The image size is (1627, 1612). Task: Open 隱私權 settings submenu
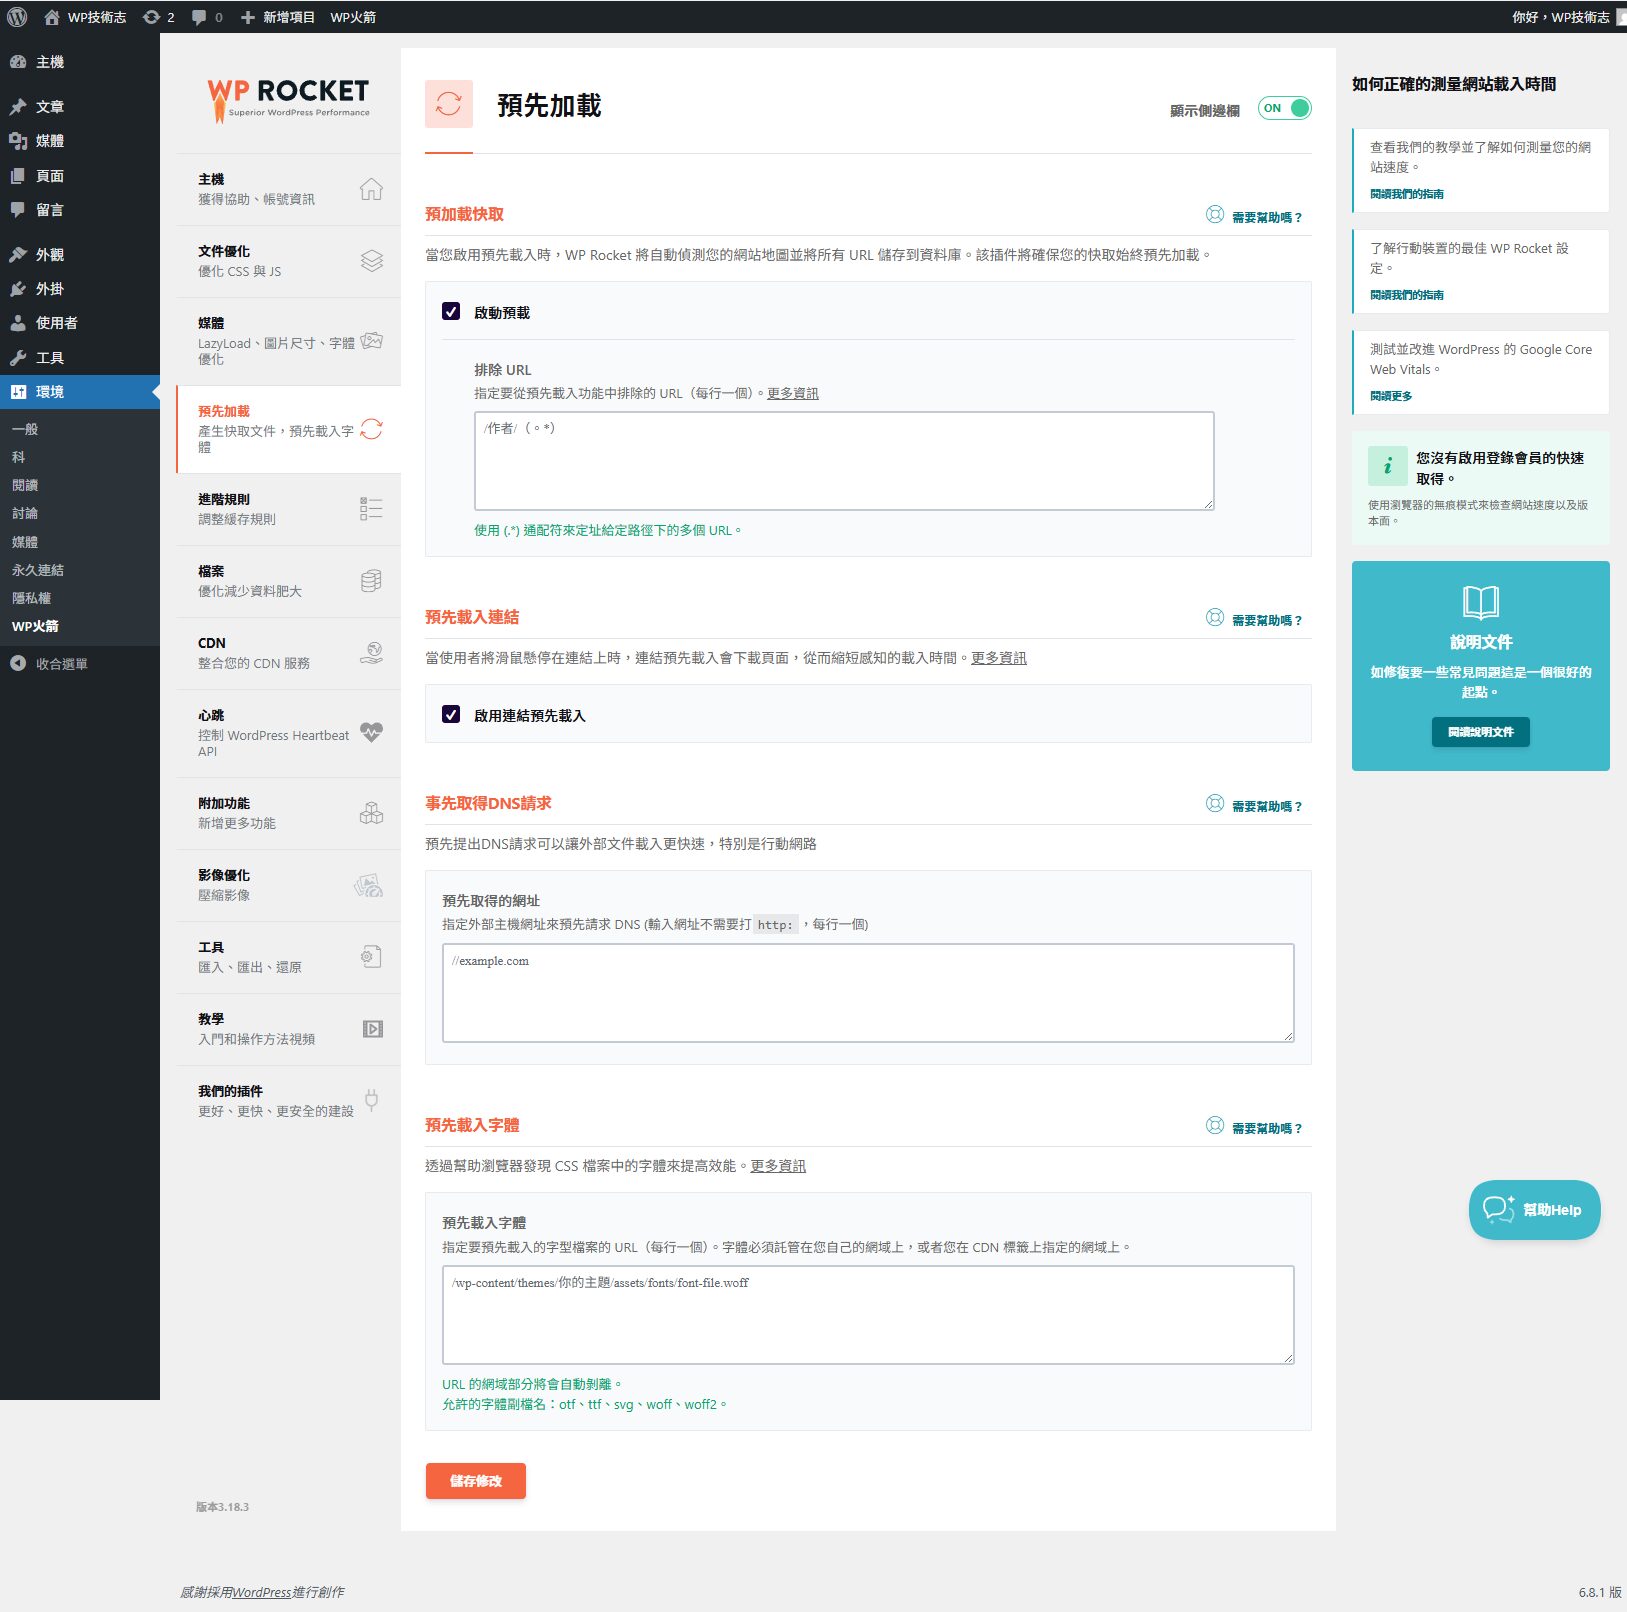[x=31, y=598]
